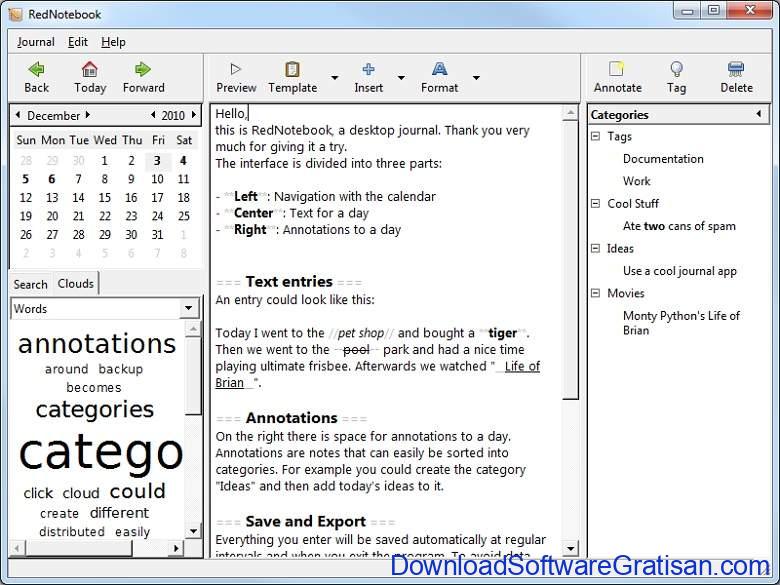Click the Annotate note icon
Viewport: 780px width, 585px height.
[x=617, y=69]
